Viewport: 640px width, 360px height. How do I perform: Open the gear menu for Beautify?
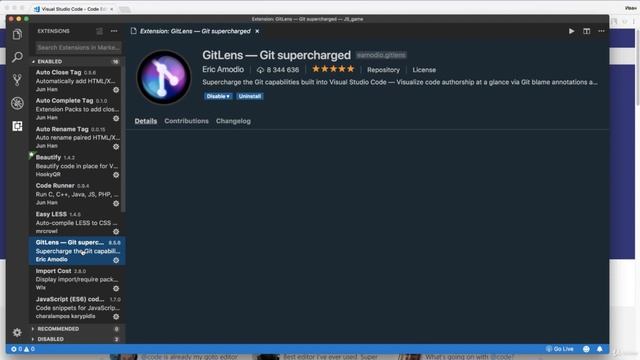[x=116, y=175]
